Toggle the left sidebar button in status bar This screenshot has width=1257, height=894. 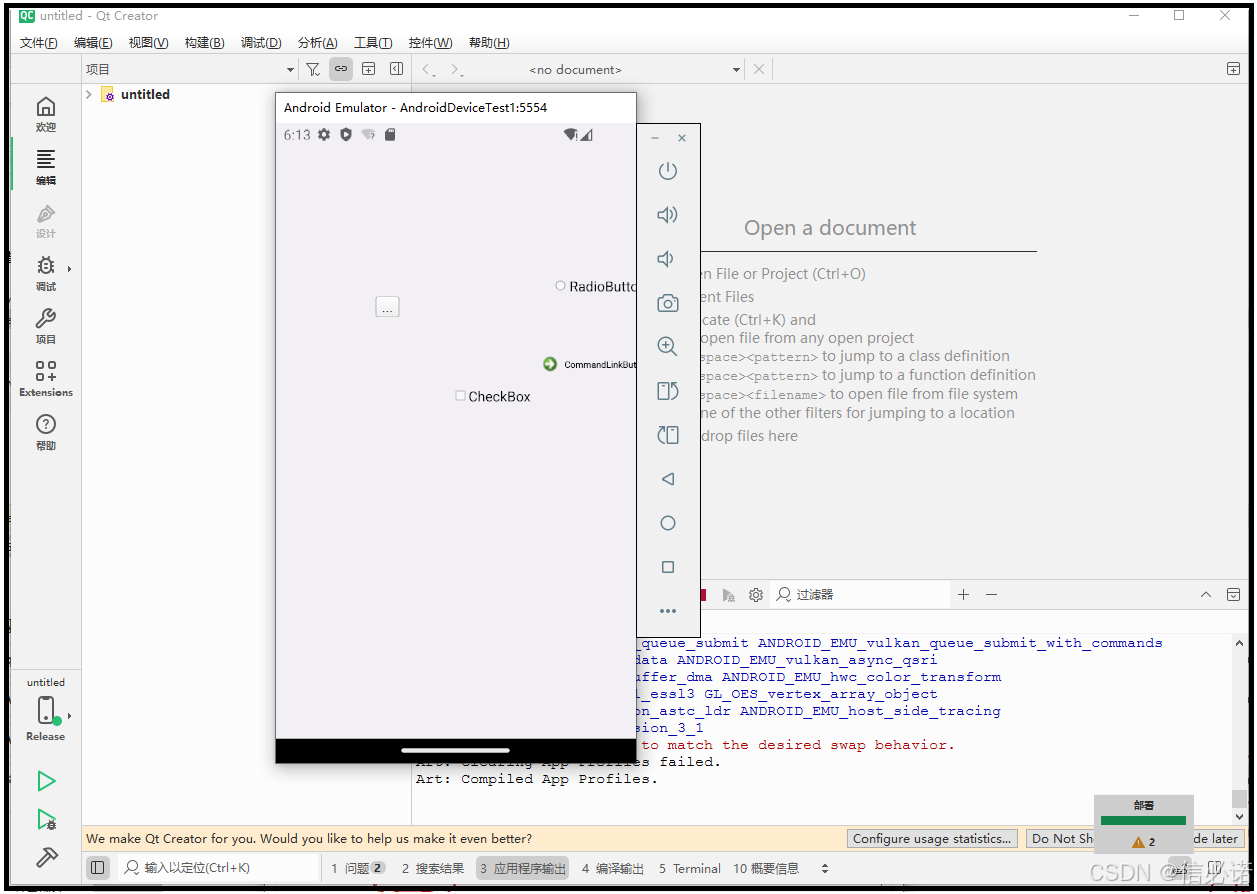(x=97, y=868)
